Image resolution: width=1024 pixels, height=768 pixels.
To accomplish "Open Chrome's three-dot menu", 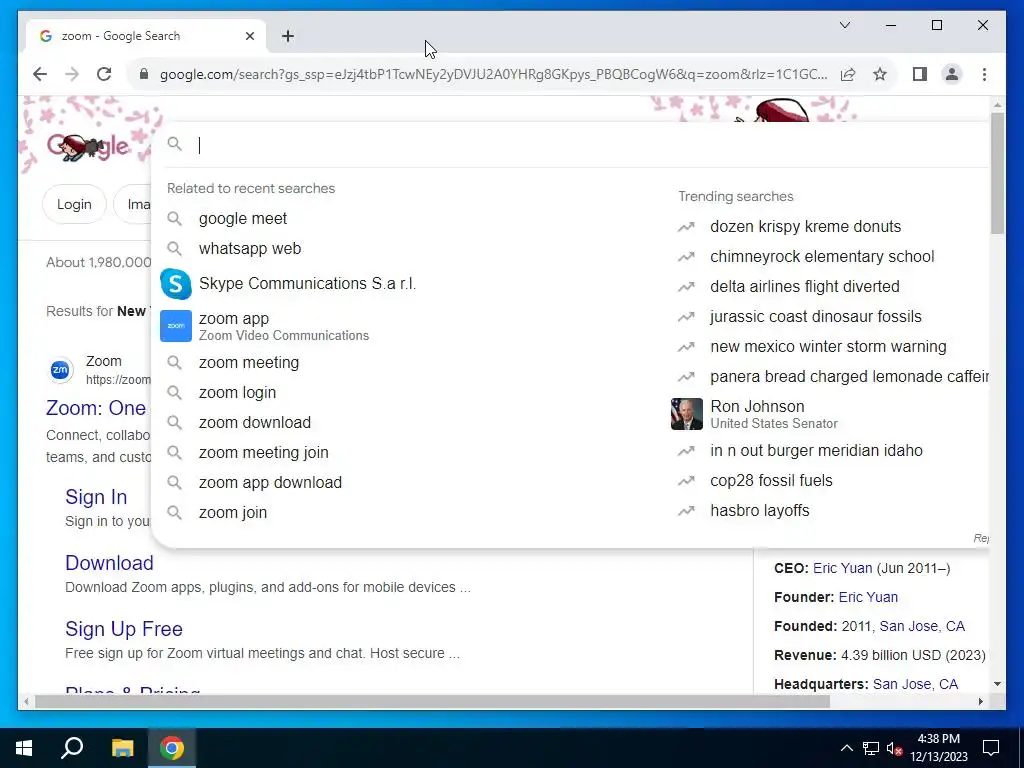I will pyautogui.click(x=984, y=74).
